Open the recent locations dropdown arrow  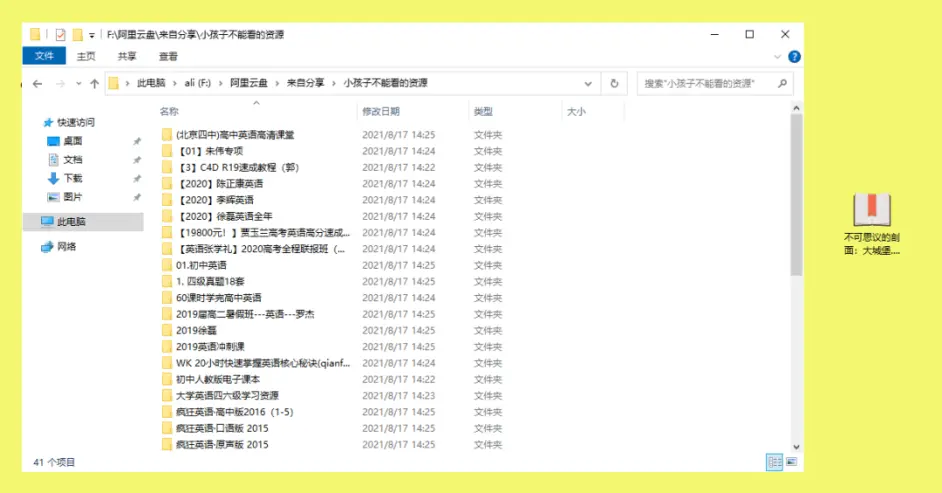pyautogui.click(x=79, y=83)
